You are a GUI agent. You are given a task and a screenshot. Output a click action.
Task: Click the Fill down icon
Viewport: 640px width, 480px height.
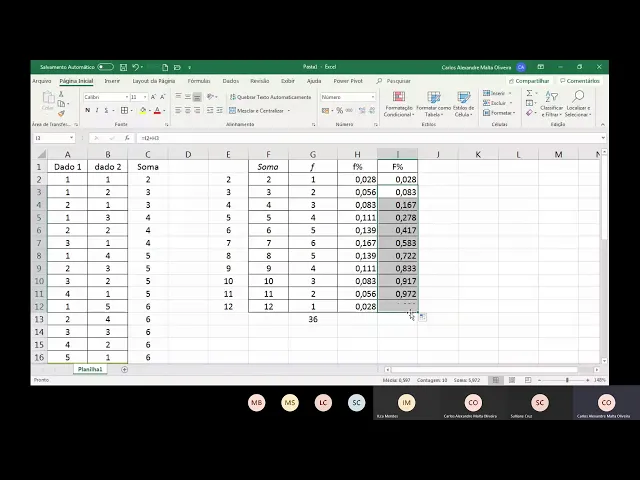[529, 103]
